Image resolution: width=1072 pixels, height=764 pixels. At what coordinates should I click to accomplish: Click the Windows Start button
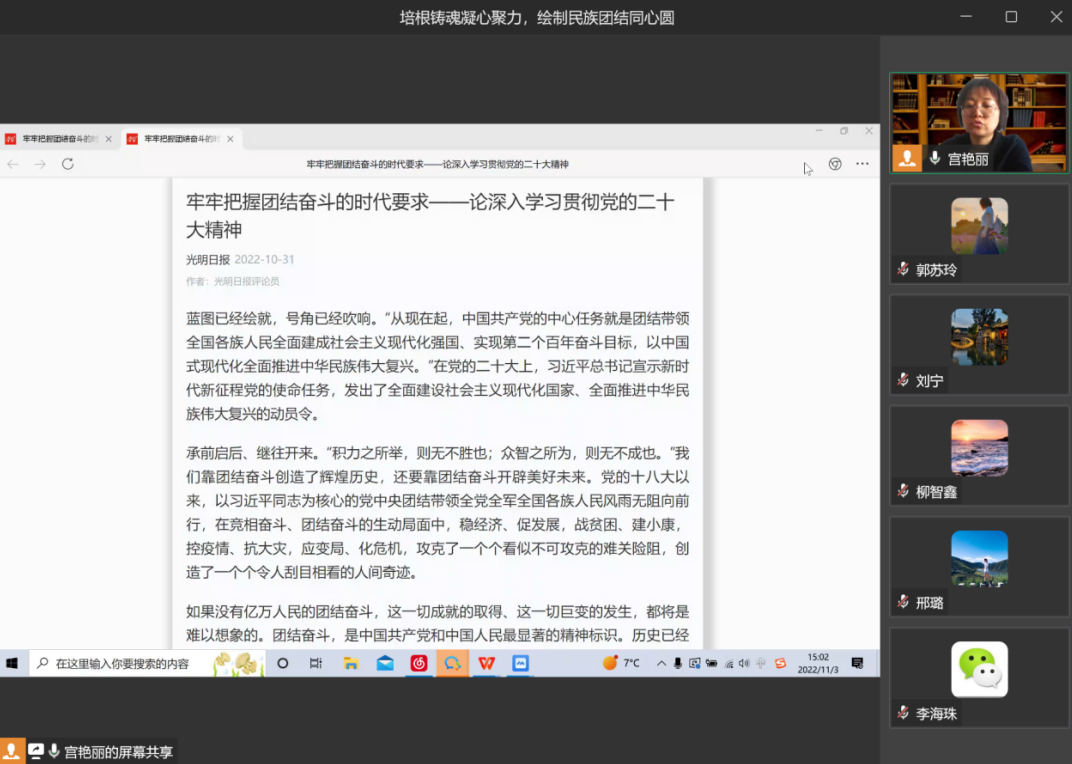[x=13, y=663]
